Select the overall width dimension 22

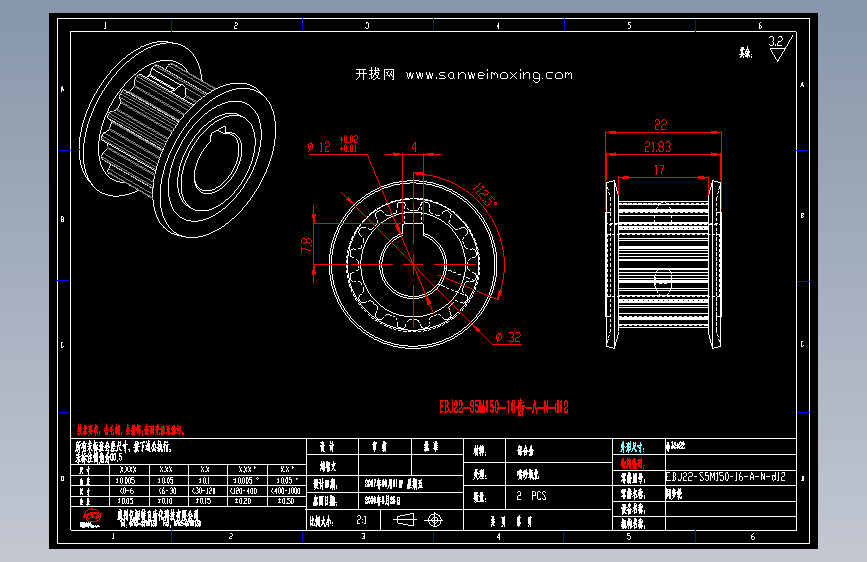coord(661,124)
